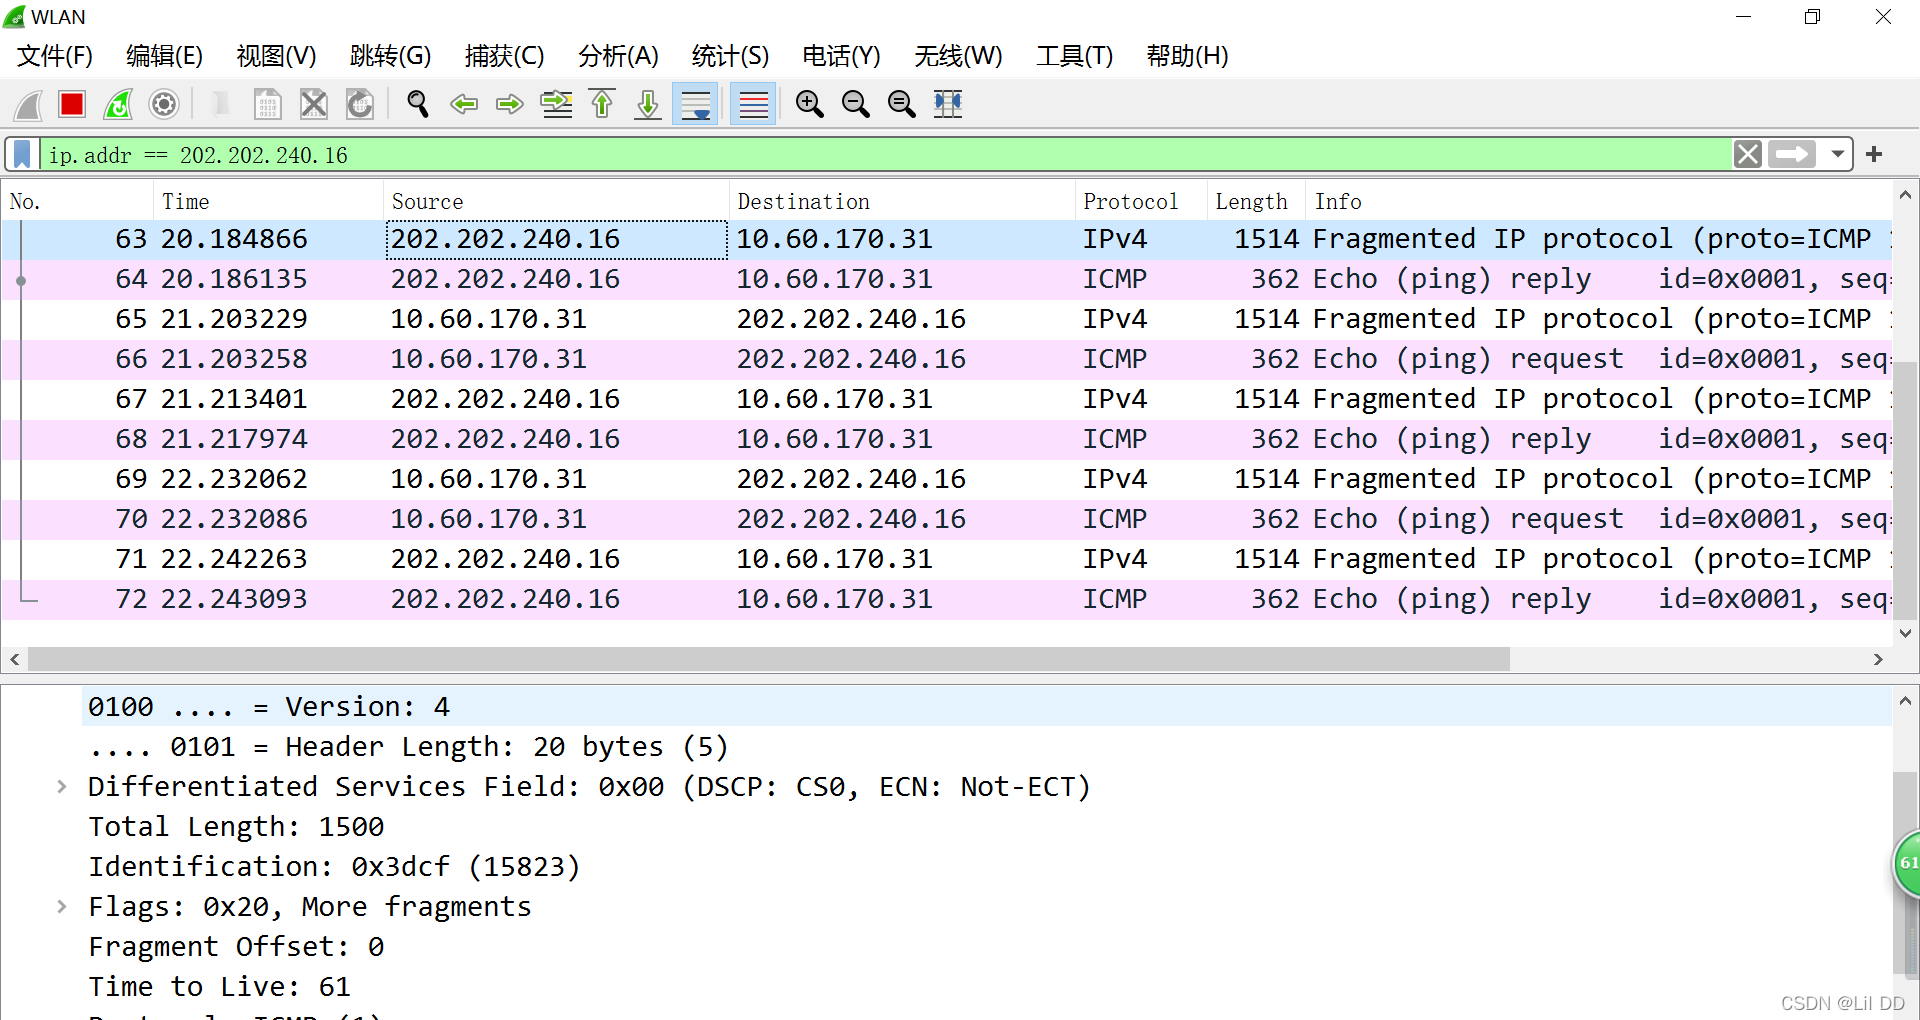Image resolution: width=1920 pixels, height=1020 pixels.
Task: Restart the current capture
Action: (118, 104)
